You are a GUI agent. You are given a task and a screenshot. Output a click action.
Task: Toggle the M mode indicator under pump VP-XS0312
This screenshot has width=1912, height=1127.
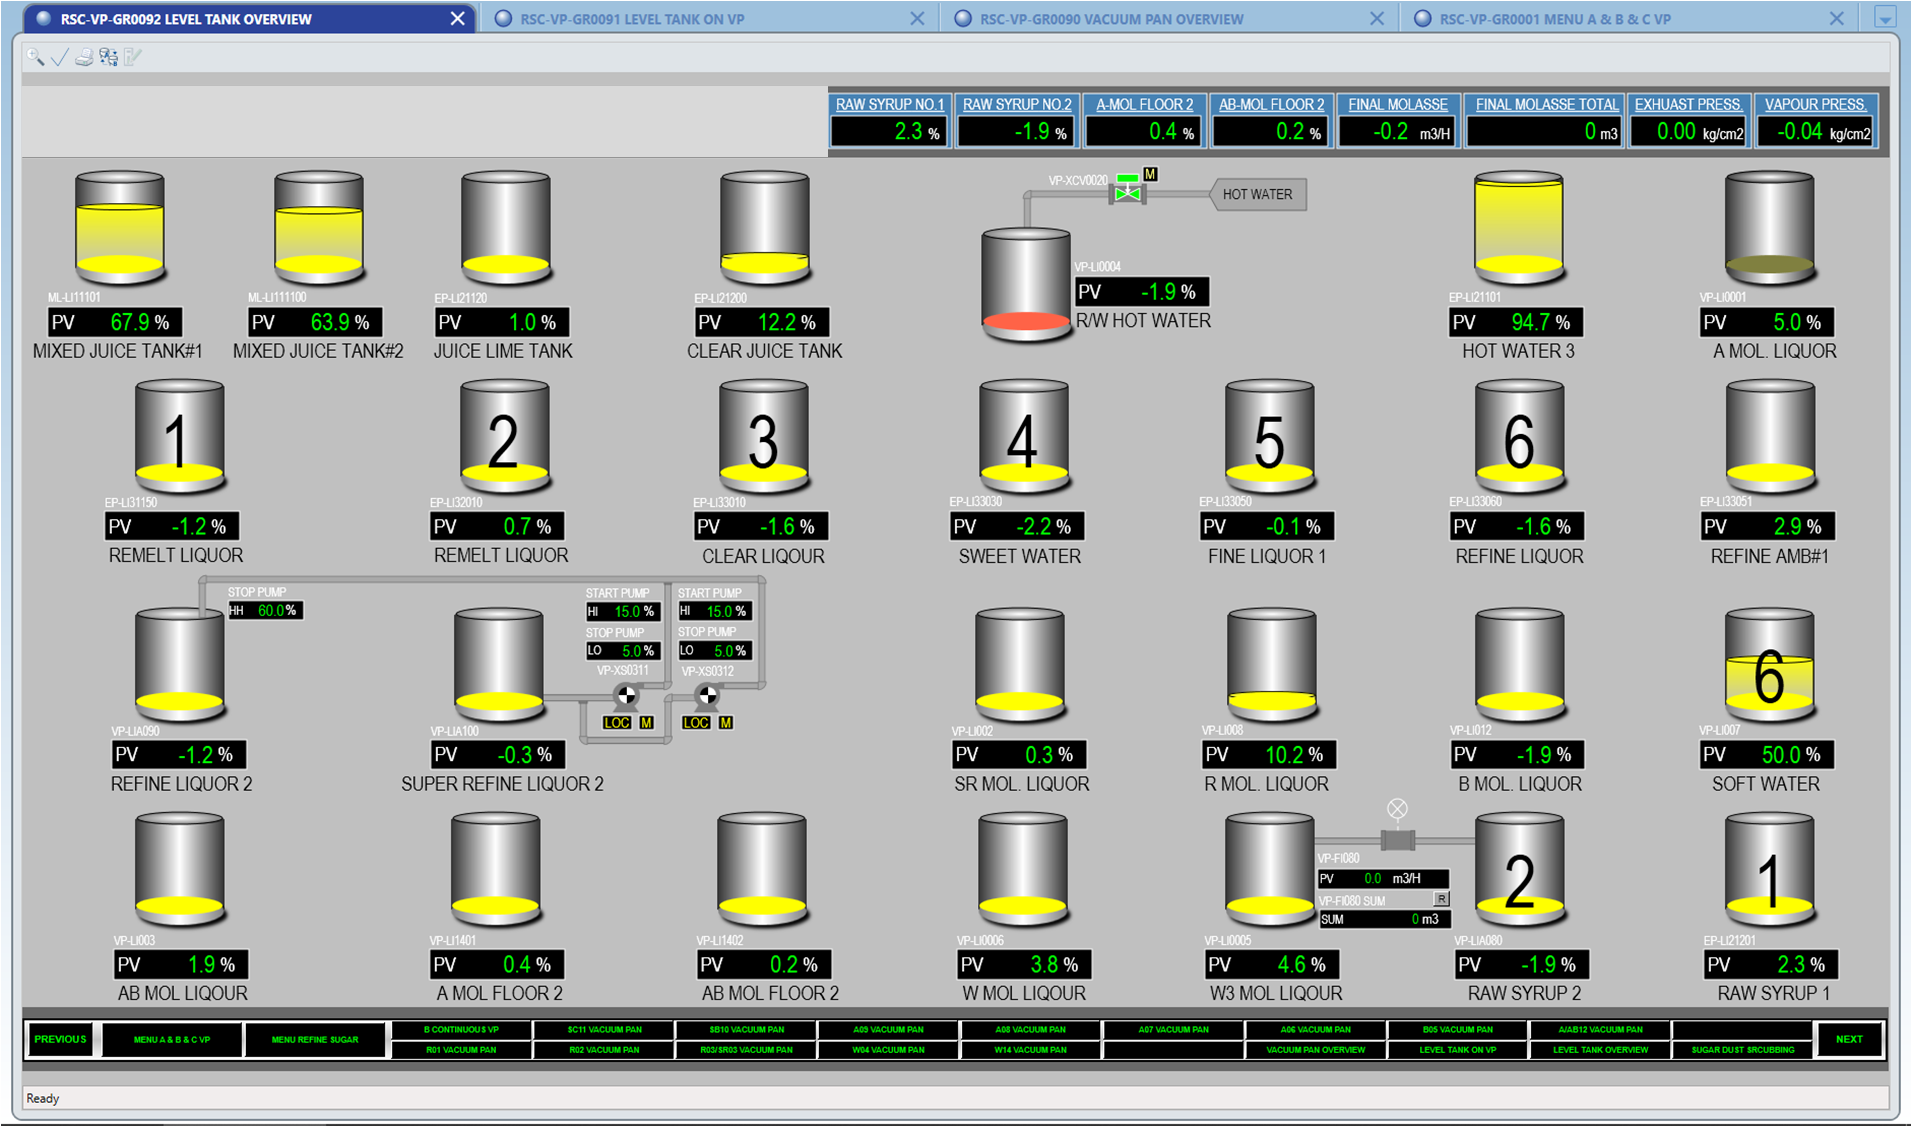click(x=726, y=723)
